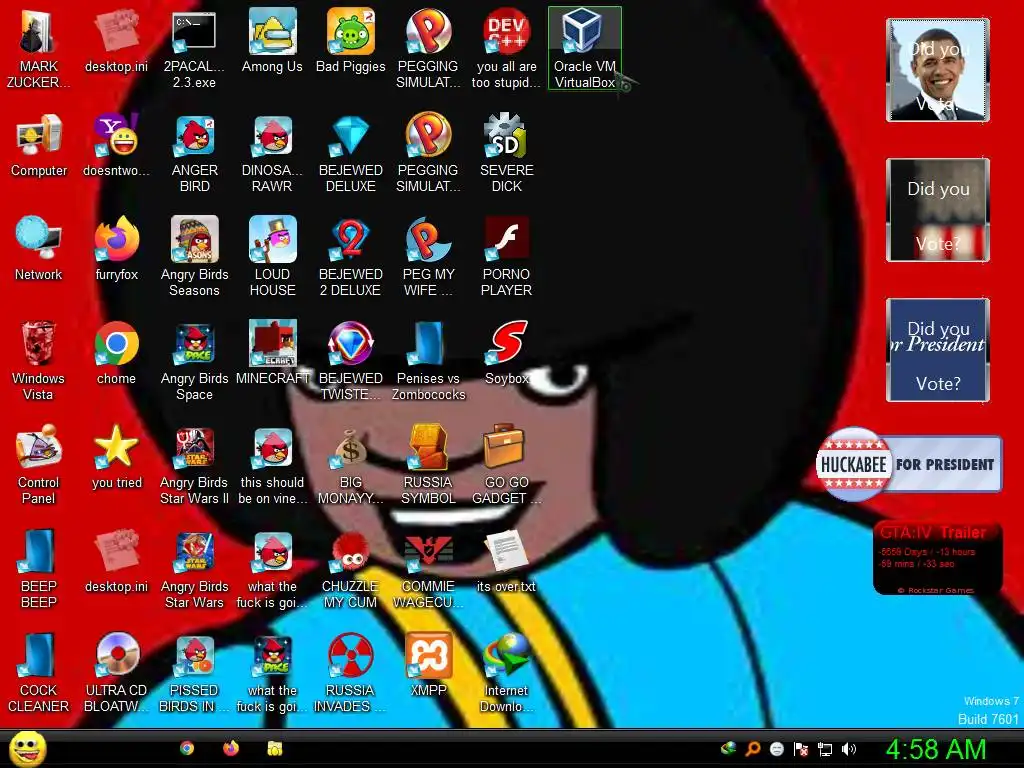
Task: Select the PEG MY WIFE... icon
Action: (x=428, y=256)
